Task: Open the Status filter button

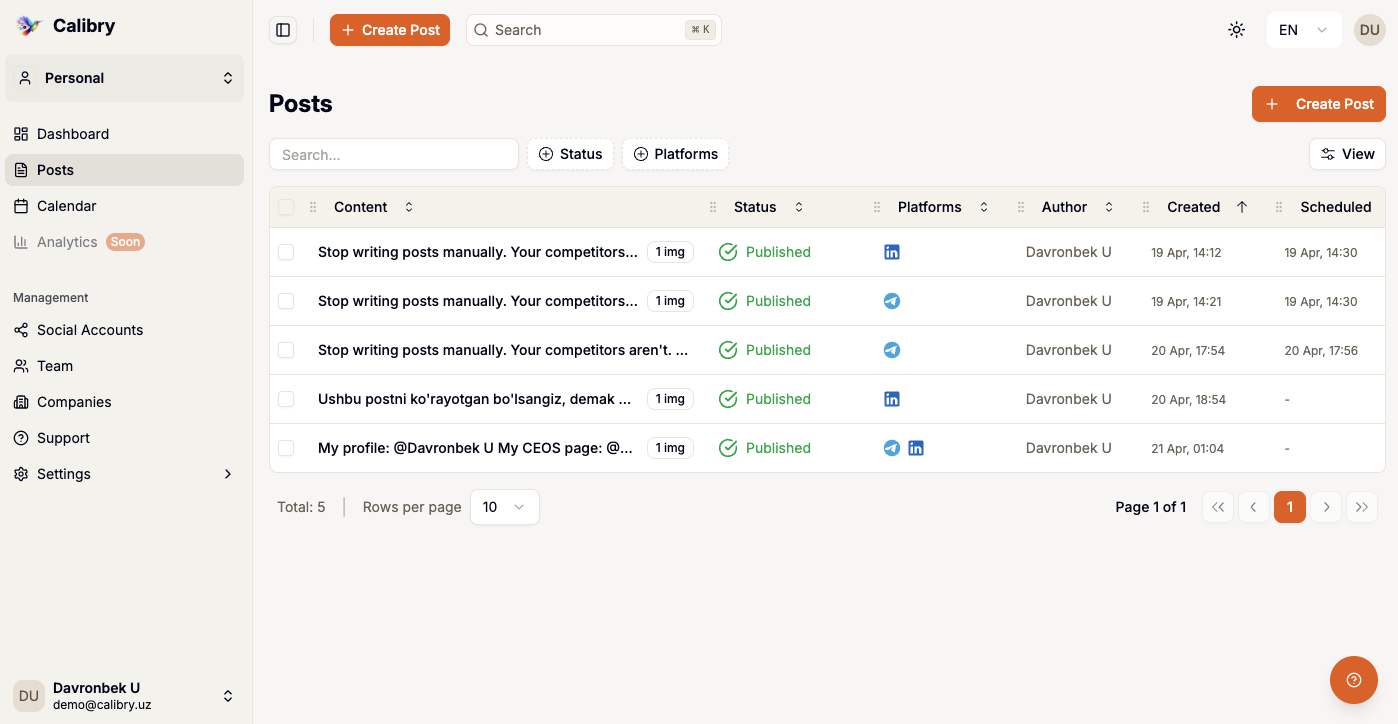Action: click(x=570, y=154)
